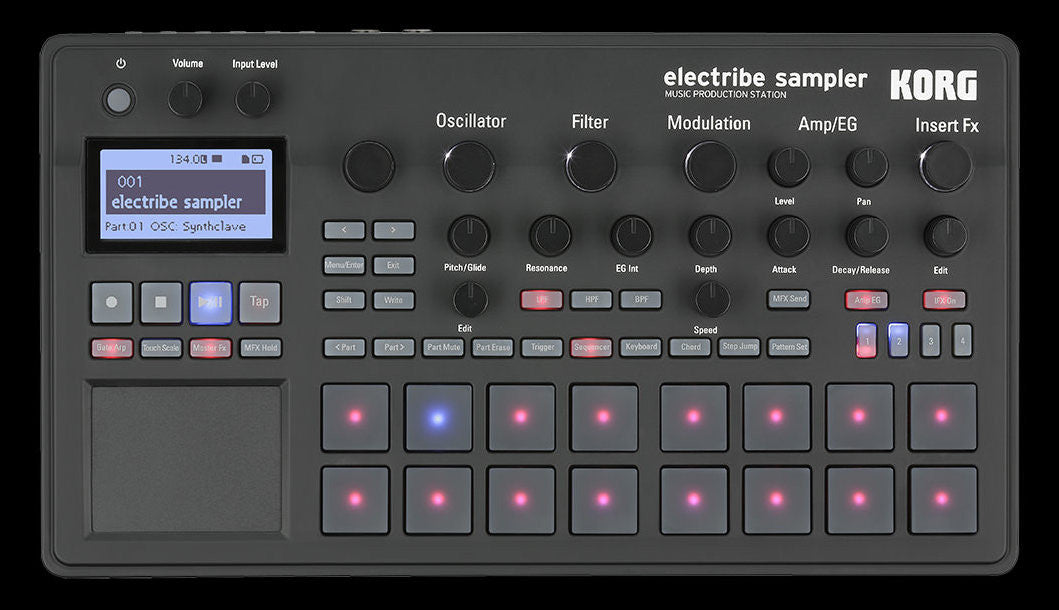
Task: Select step bar button 2
Action: 898,340
